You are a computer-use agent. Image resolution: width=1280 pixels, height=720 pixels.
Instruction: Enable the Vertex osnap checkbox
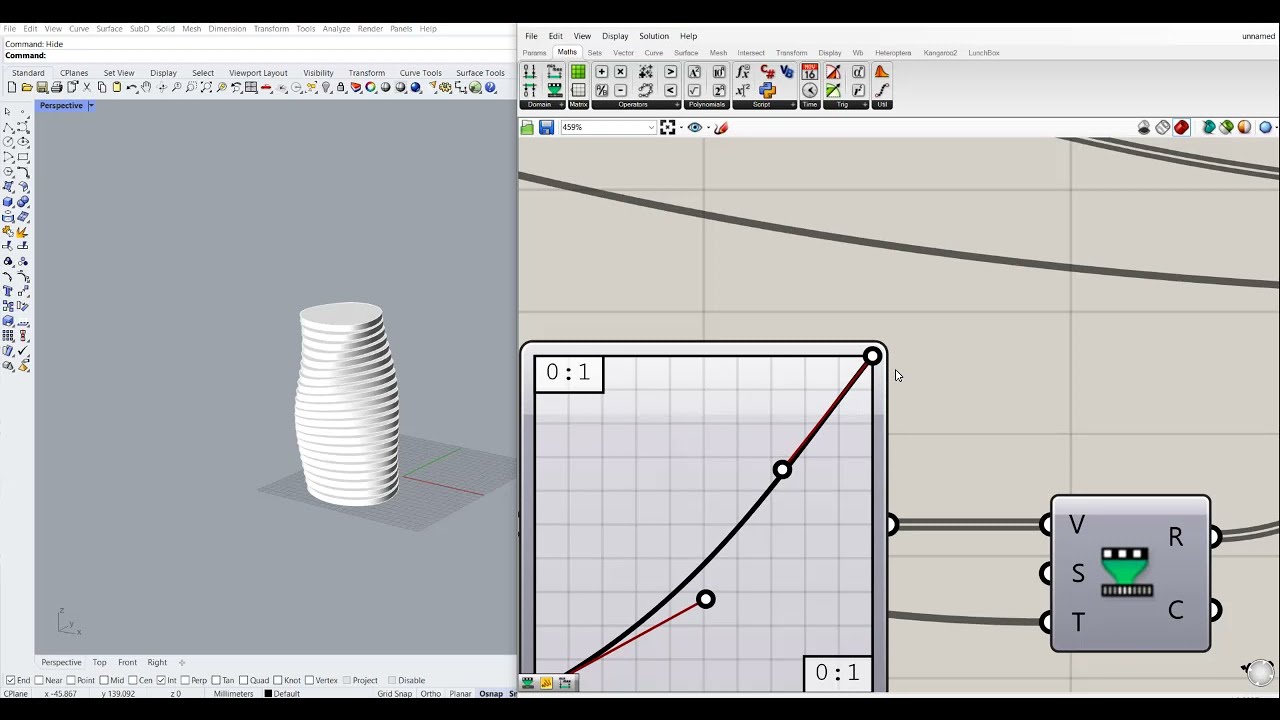[x=309, y=680]
